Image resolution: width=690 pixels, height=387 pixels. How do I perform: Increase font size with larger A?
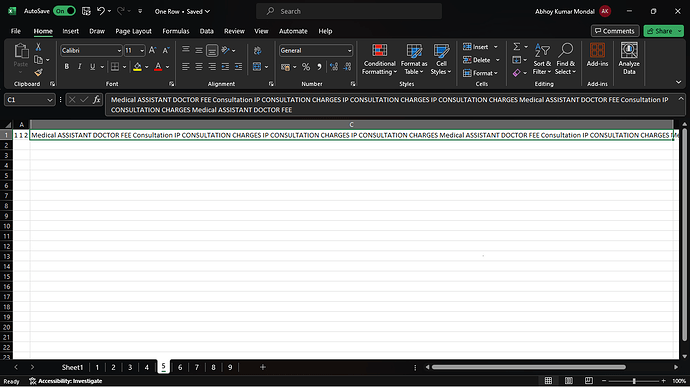[152, 51]
